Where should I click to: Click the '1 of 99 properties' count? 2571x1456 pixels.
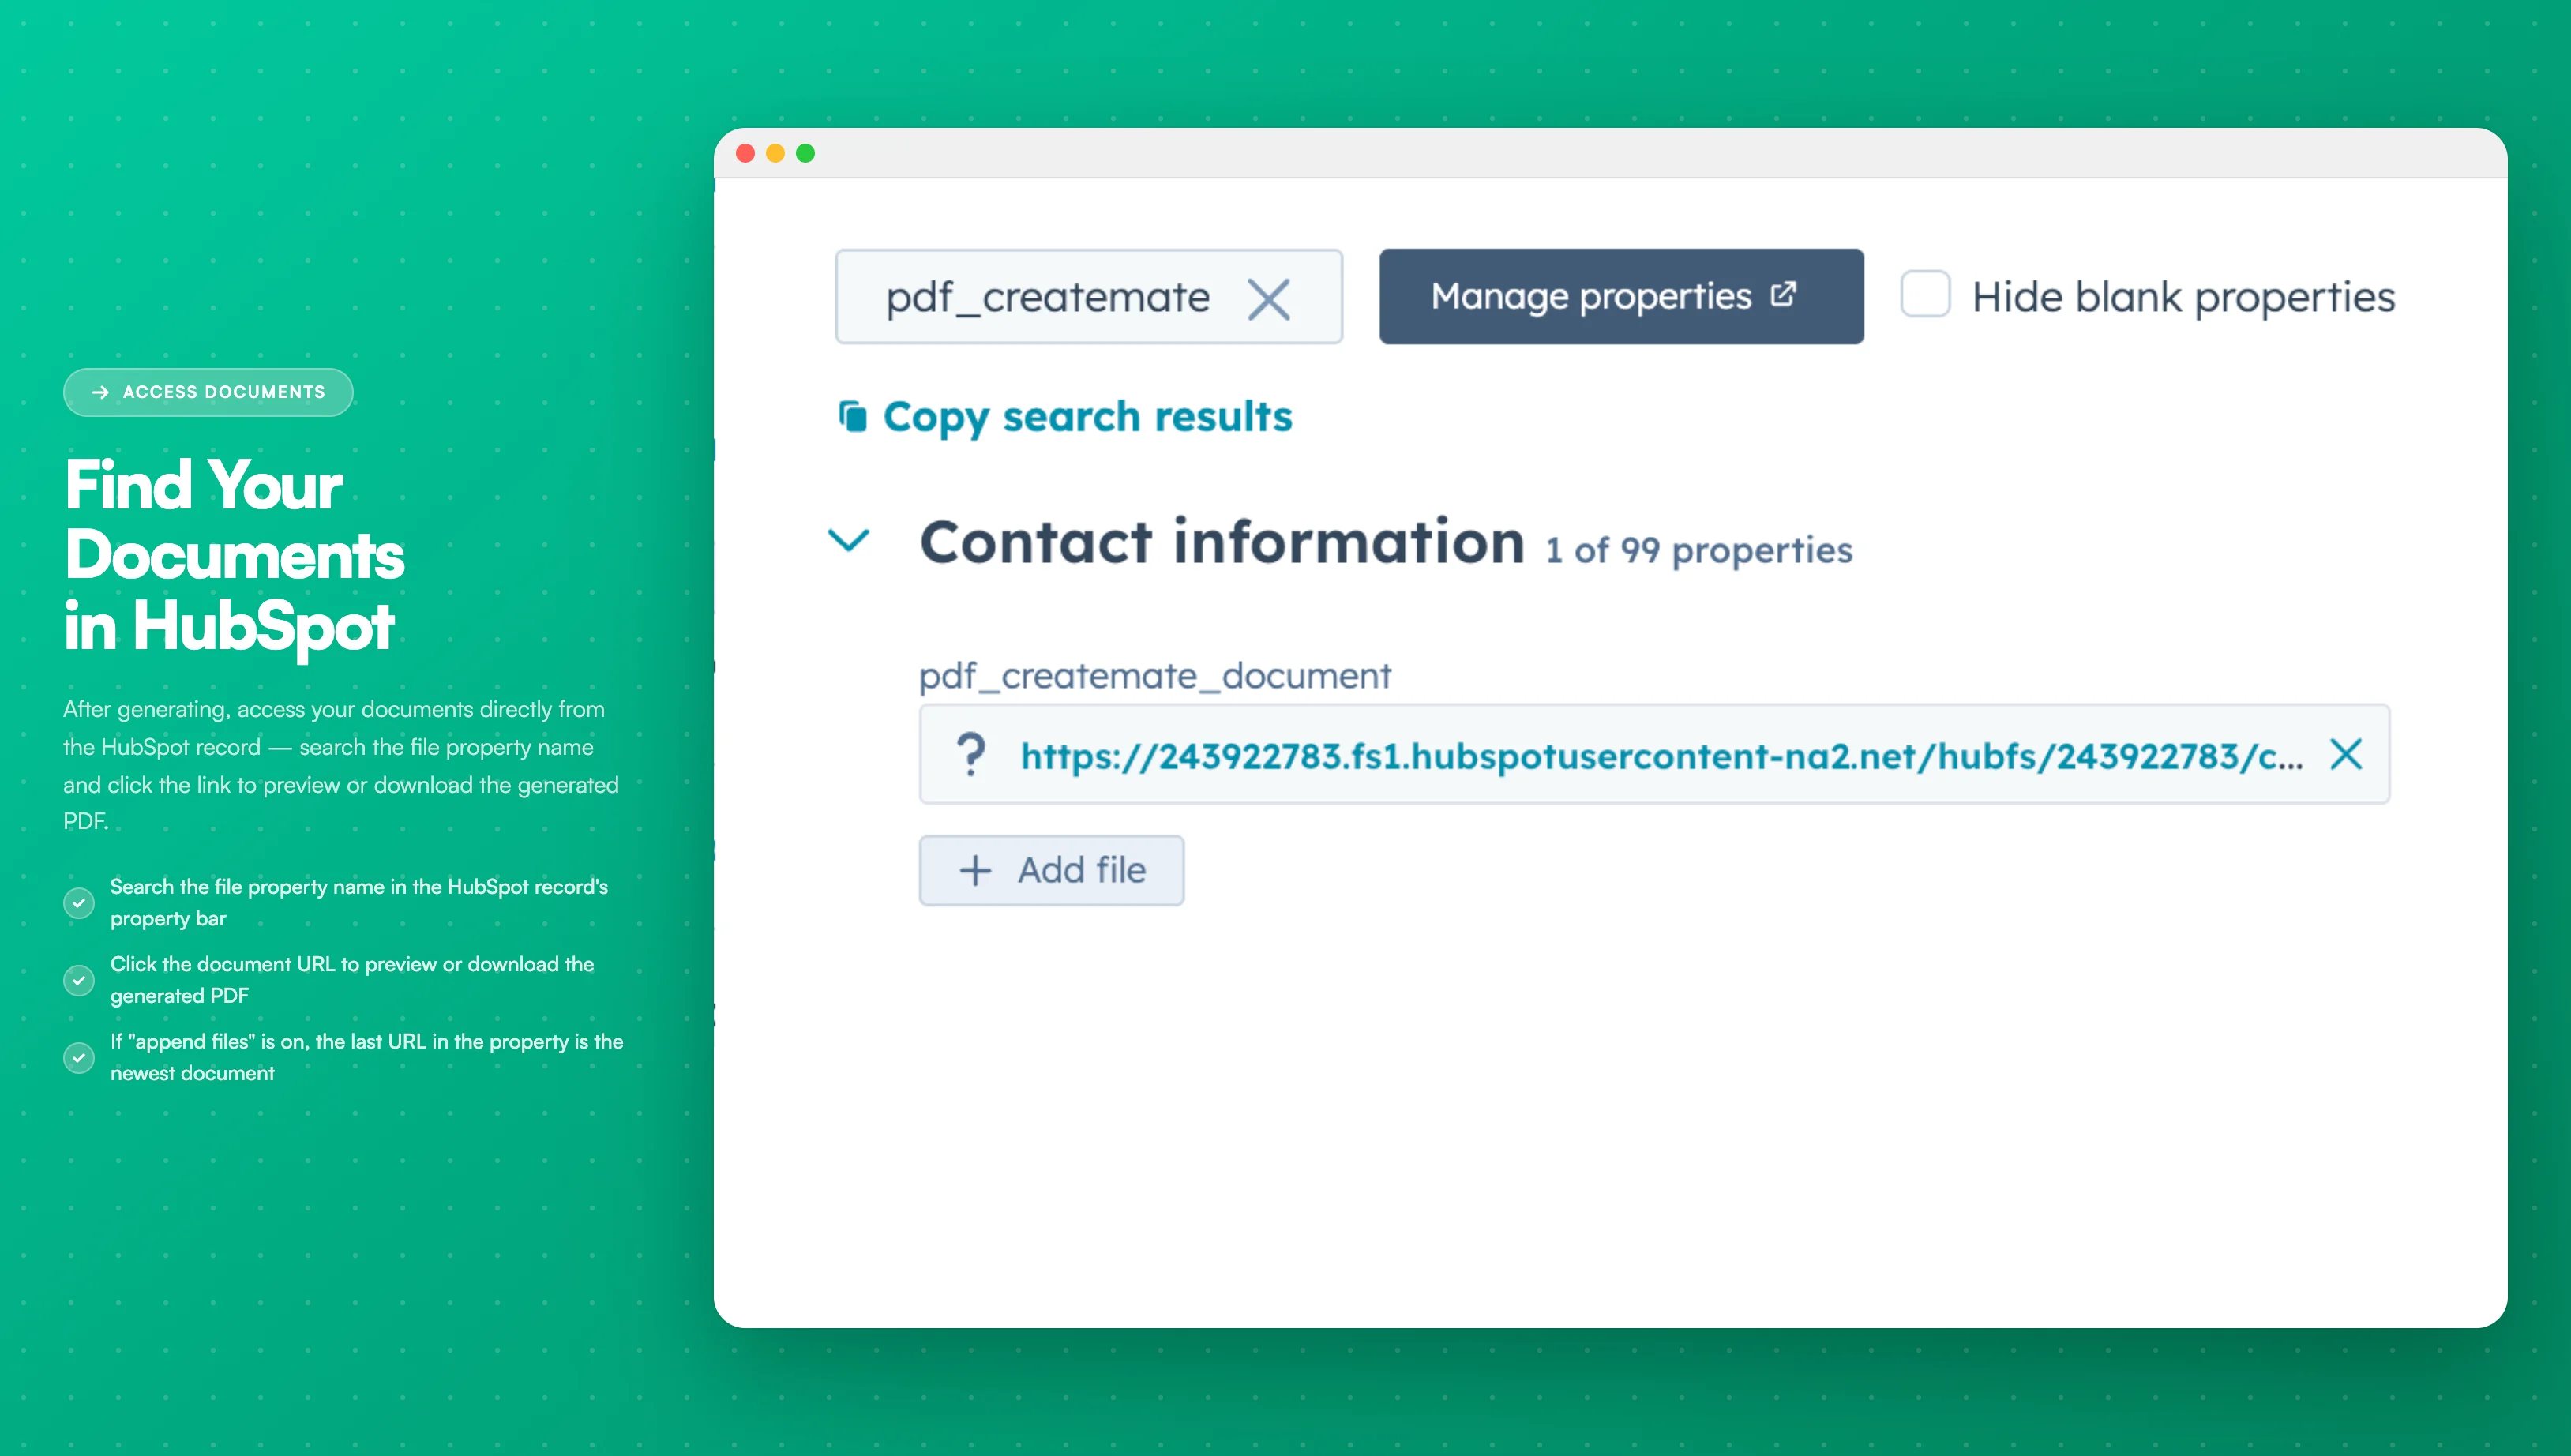click(1699, 551)
